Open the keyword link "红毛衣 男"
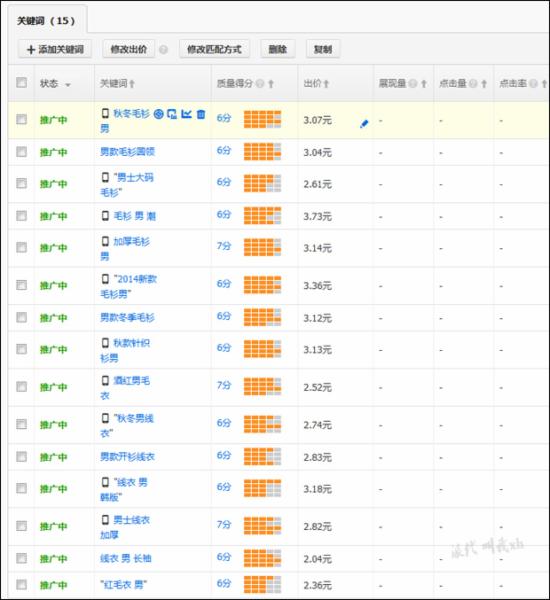 (x=123, y=584)
